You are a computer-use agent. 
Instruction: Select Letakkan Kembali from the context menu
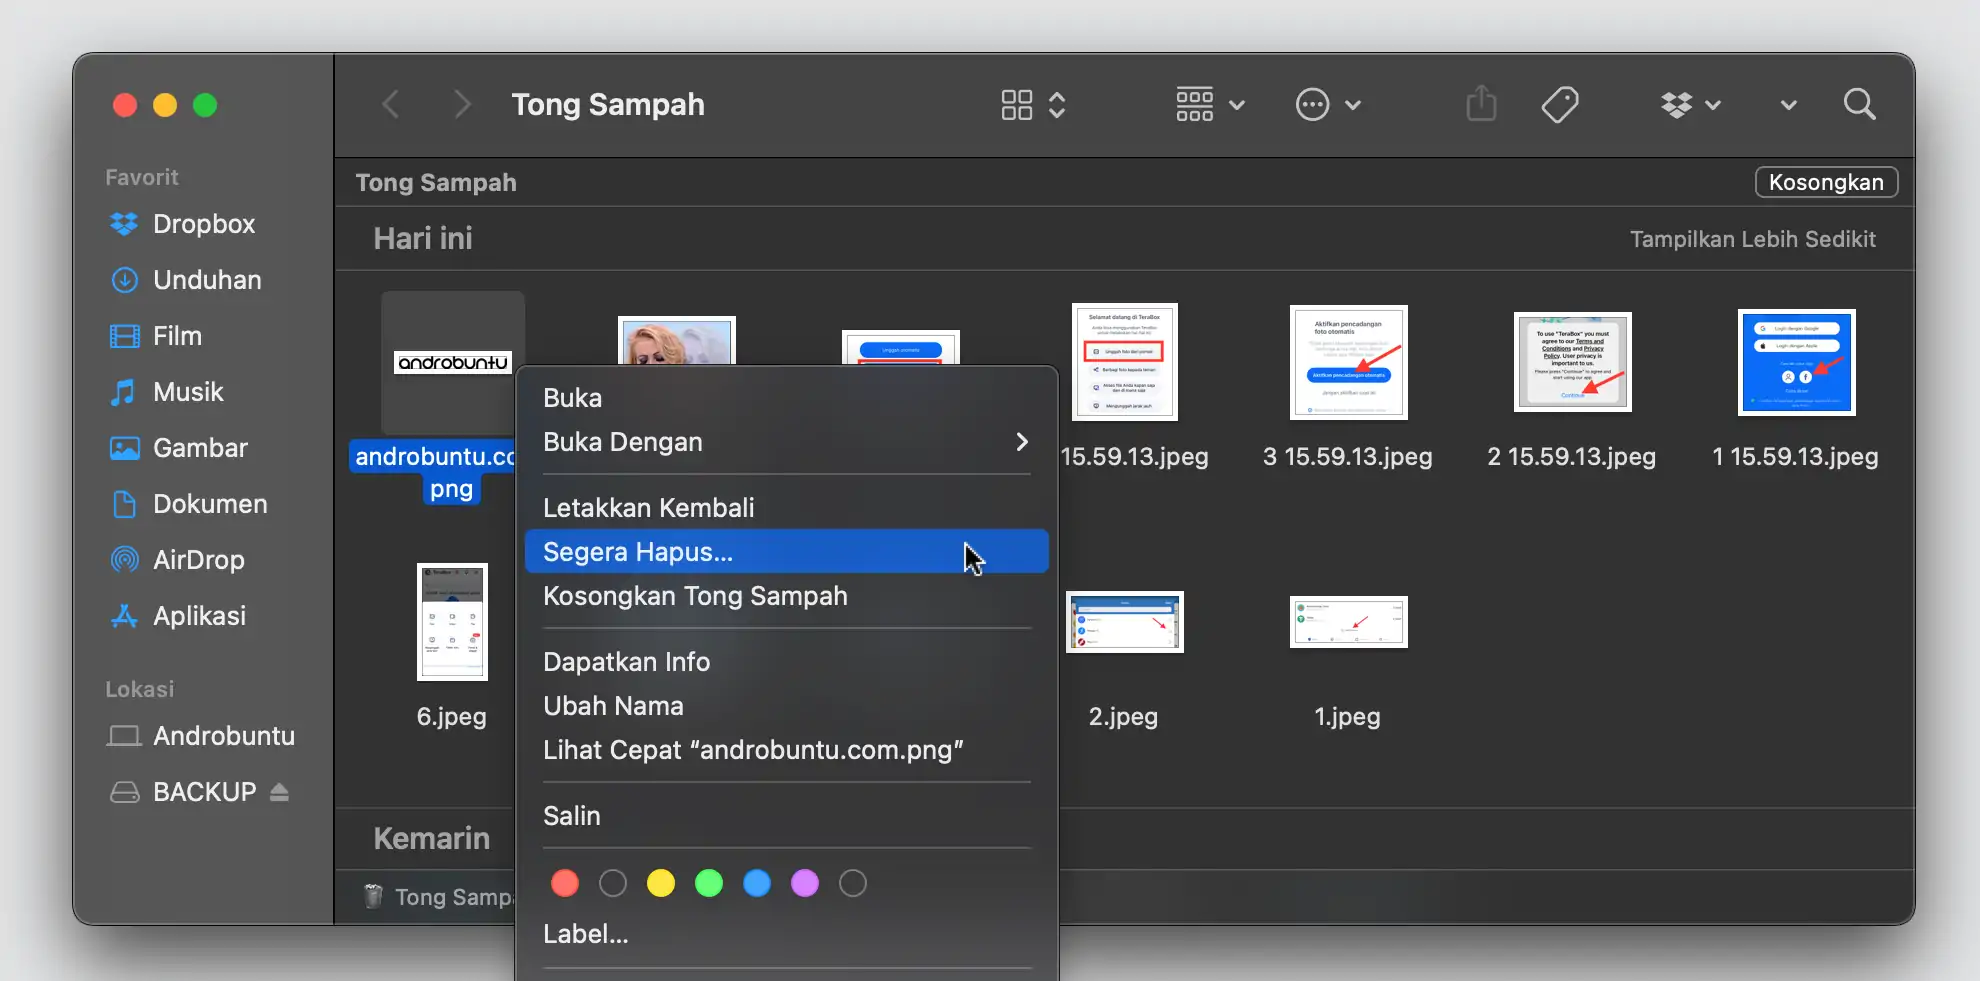coord(648,507)
